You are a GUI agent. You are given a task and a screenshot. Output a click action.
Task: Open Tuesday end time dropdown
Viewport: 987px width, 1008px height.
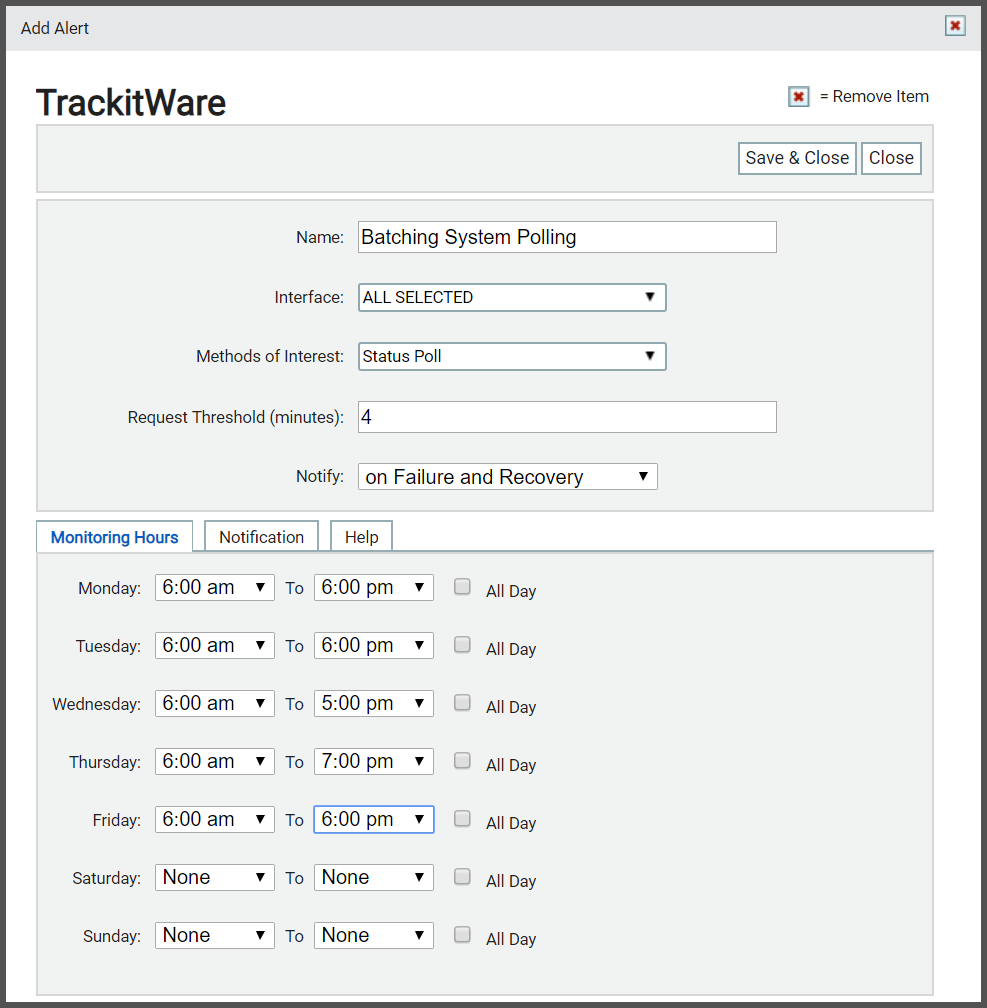click(x=374, y=645)
